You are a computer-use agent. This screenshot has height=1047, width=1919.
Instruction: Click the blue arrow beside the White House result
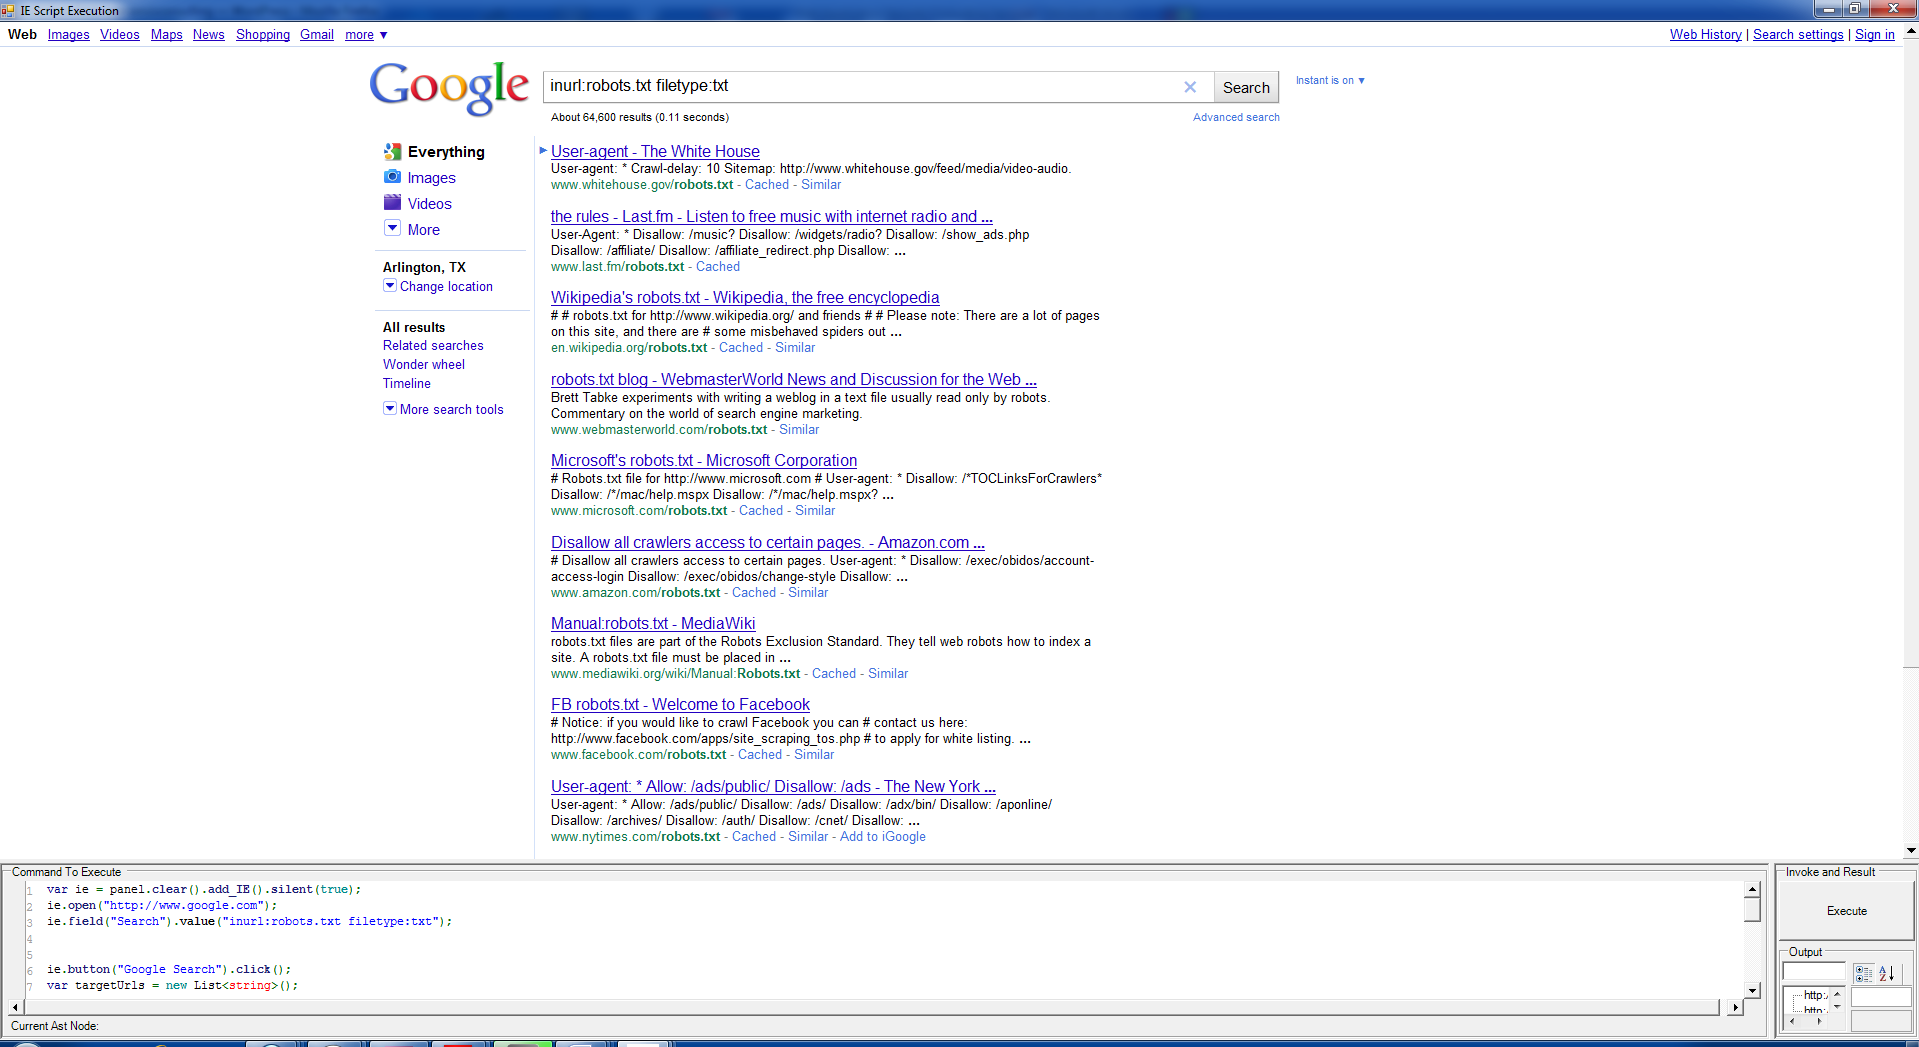(x=543, y=150)
